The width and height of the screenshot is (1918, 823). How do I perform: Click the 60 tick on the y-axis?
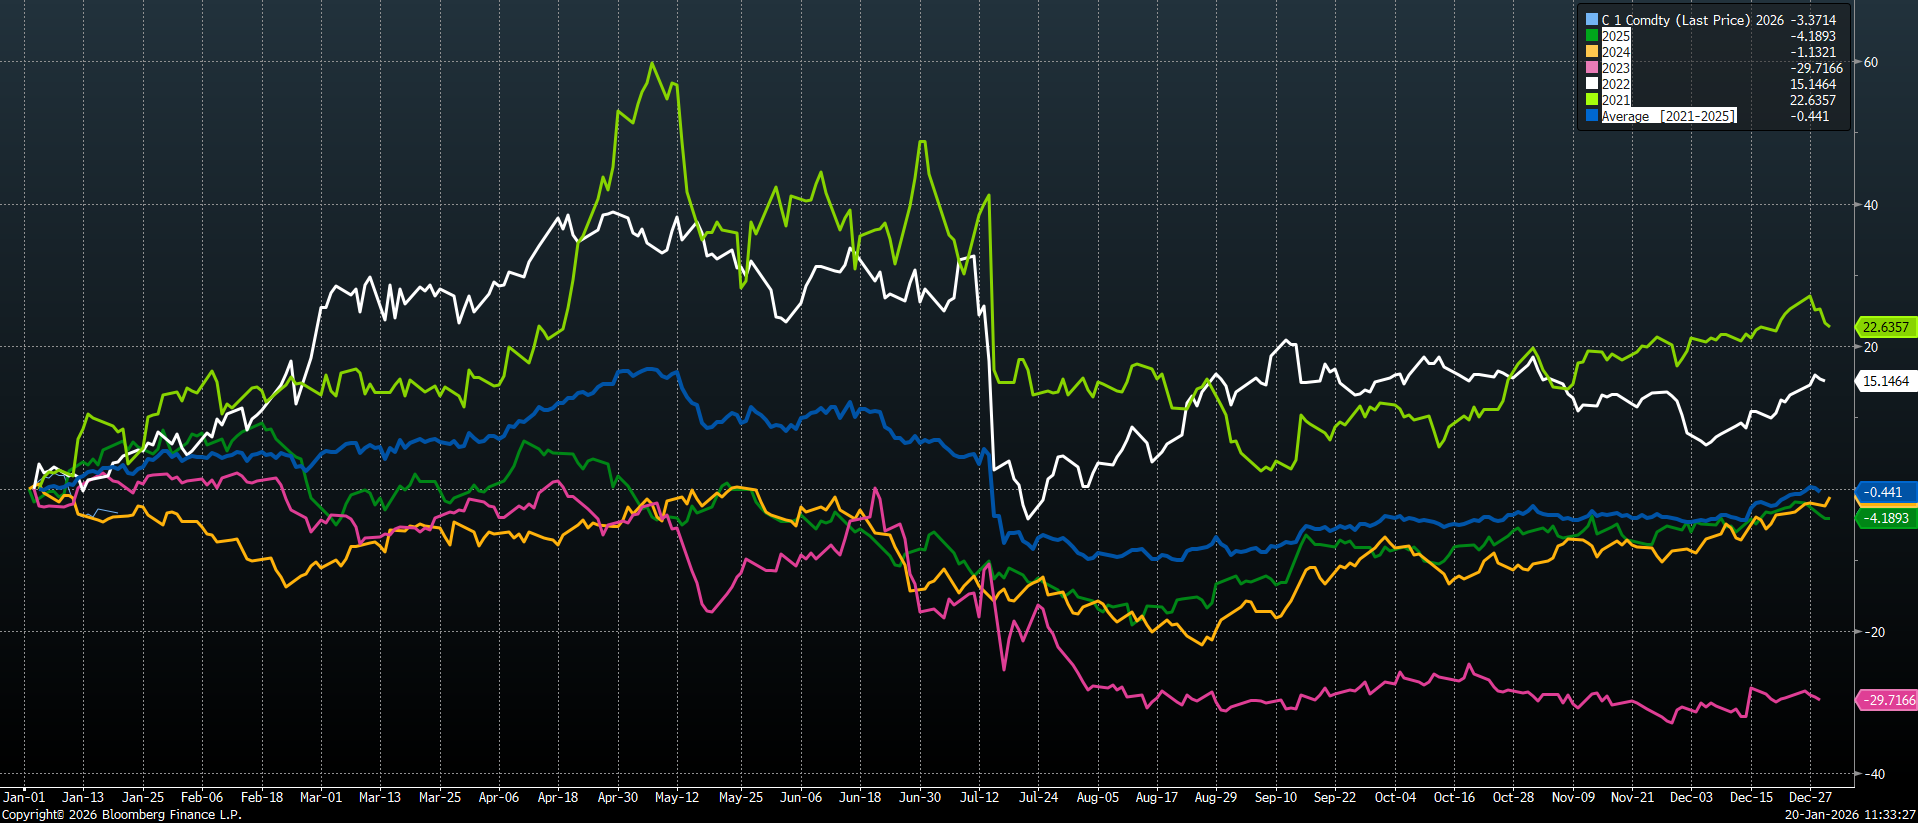[x=1870, y=62]
